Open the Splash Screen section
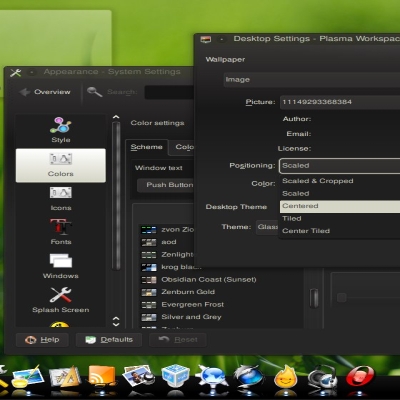The height and width of the screenshot is (400, 400). click(x=61, y=300)
